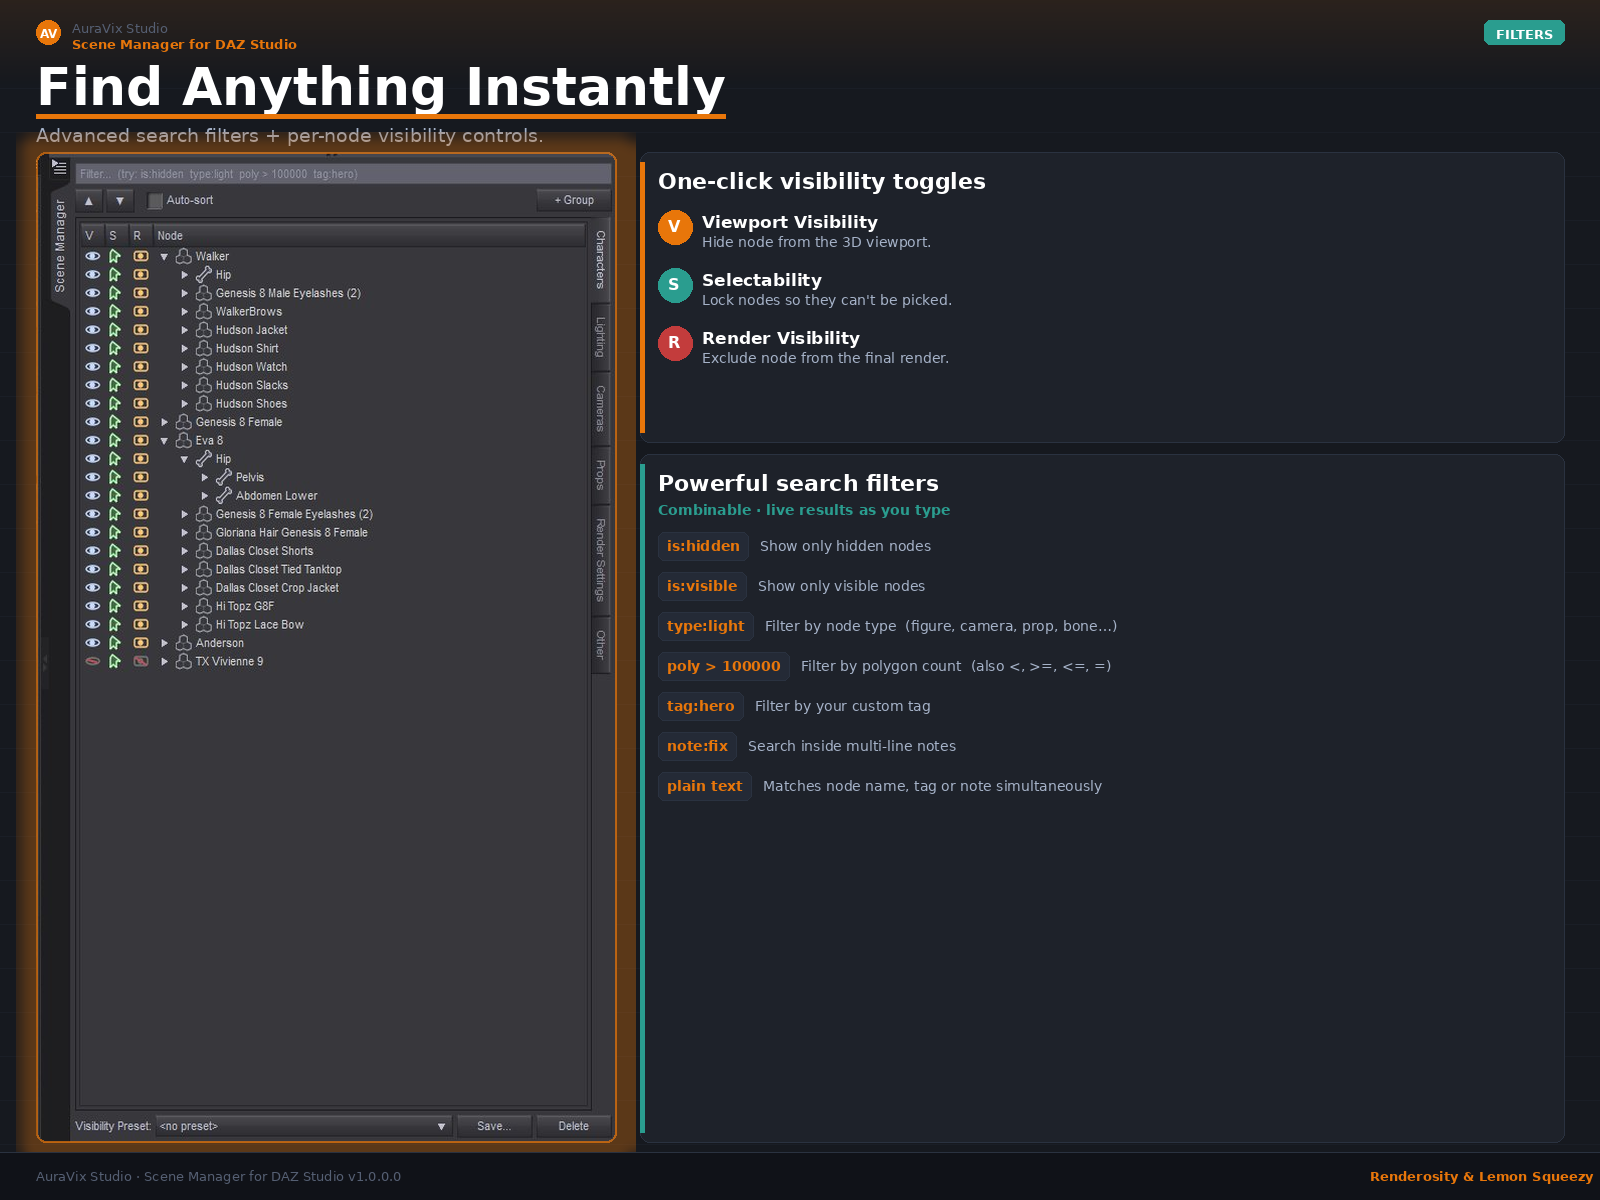Expand the Anderson node

165,643
